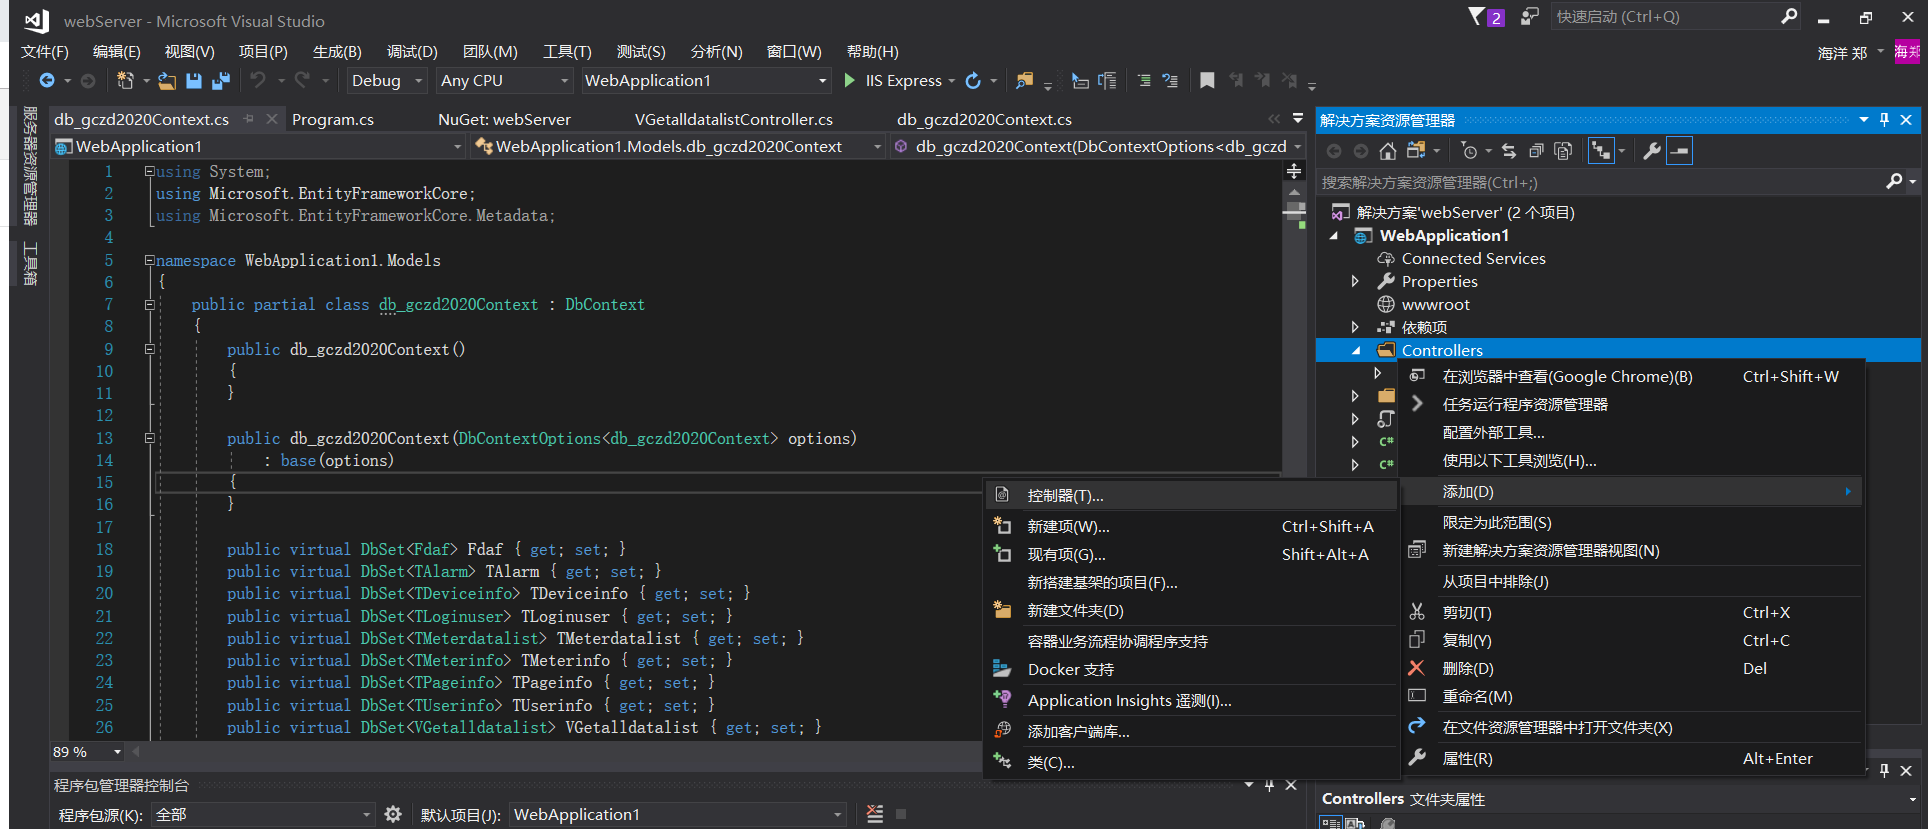Click Sync with Active Document icon

pos(1509,151)
